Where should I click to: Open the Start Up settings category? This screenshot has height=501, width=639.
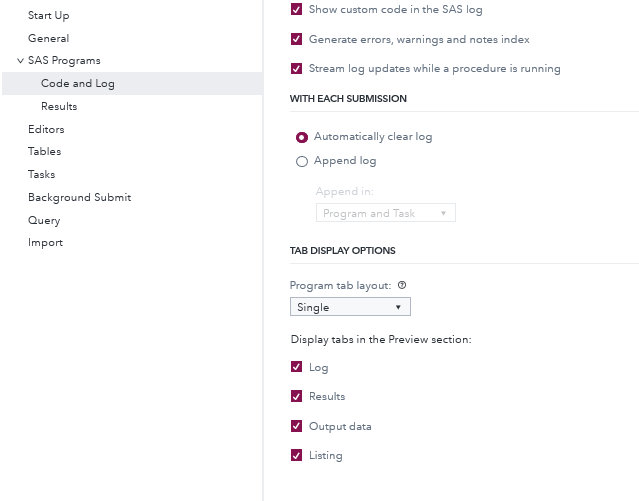(48, 16)
